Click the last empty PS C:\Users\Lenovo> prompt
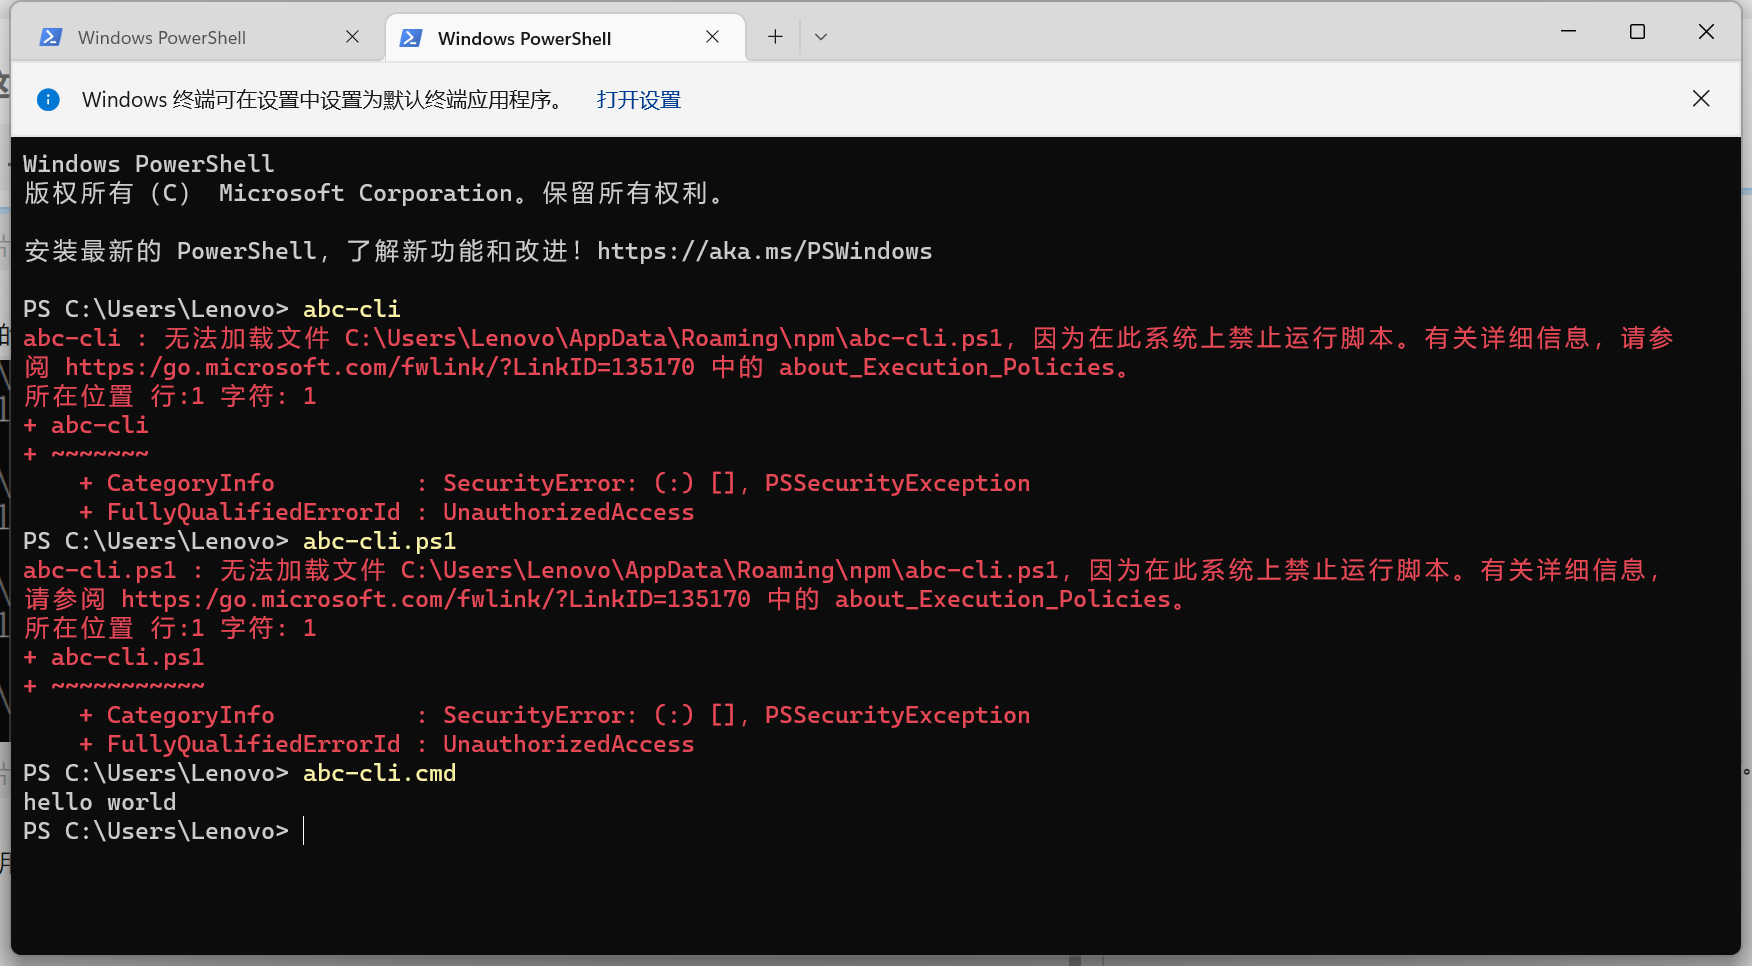The height and width of the screenshot is (966, 1752). (x=156, y=831)
